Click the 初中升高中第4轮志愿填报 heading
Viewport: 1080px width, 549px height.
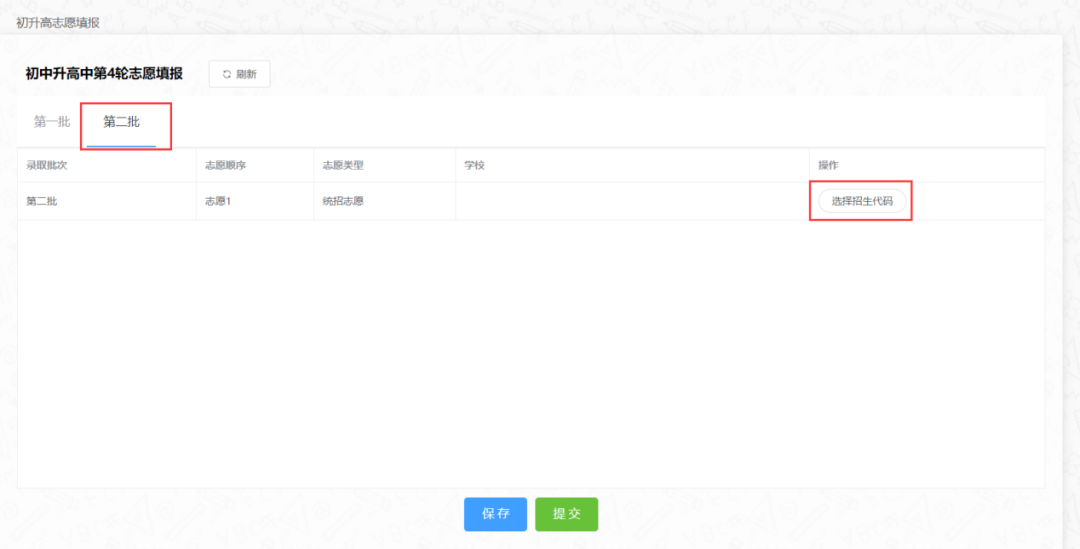(x=104, y=74)
